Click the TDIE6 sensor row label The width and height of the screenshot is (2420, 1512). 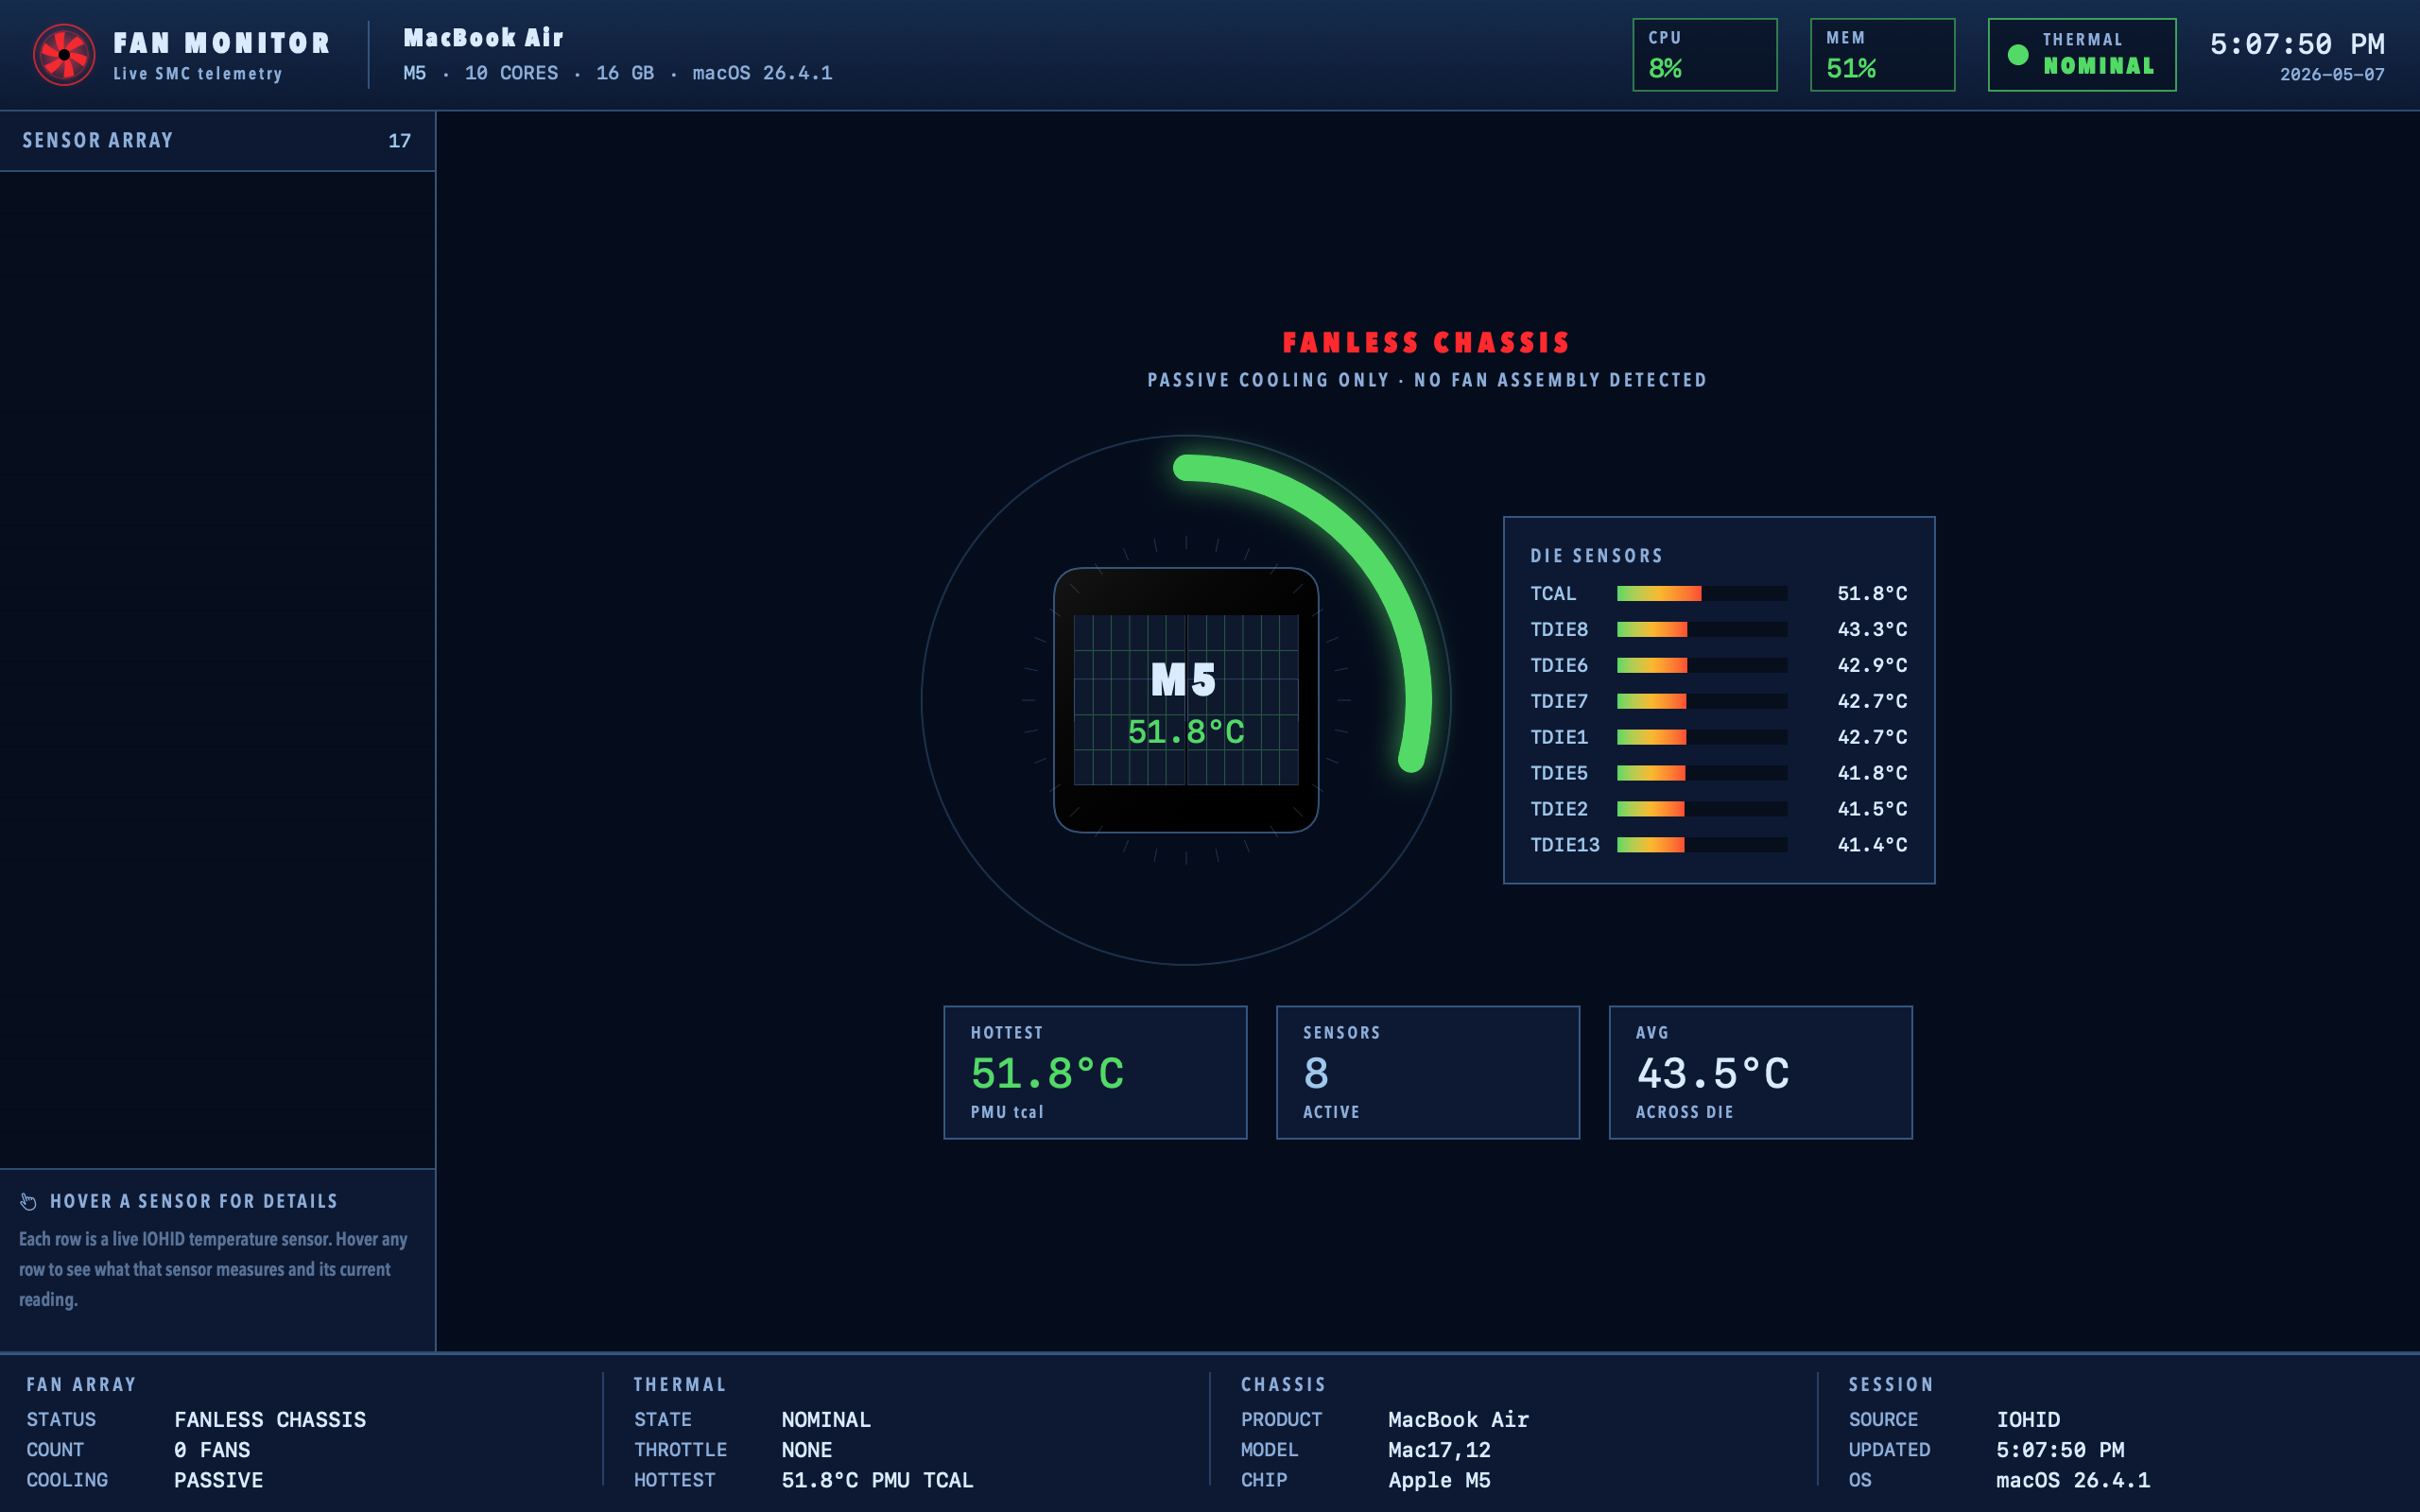point(1559,665)
